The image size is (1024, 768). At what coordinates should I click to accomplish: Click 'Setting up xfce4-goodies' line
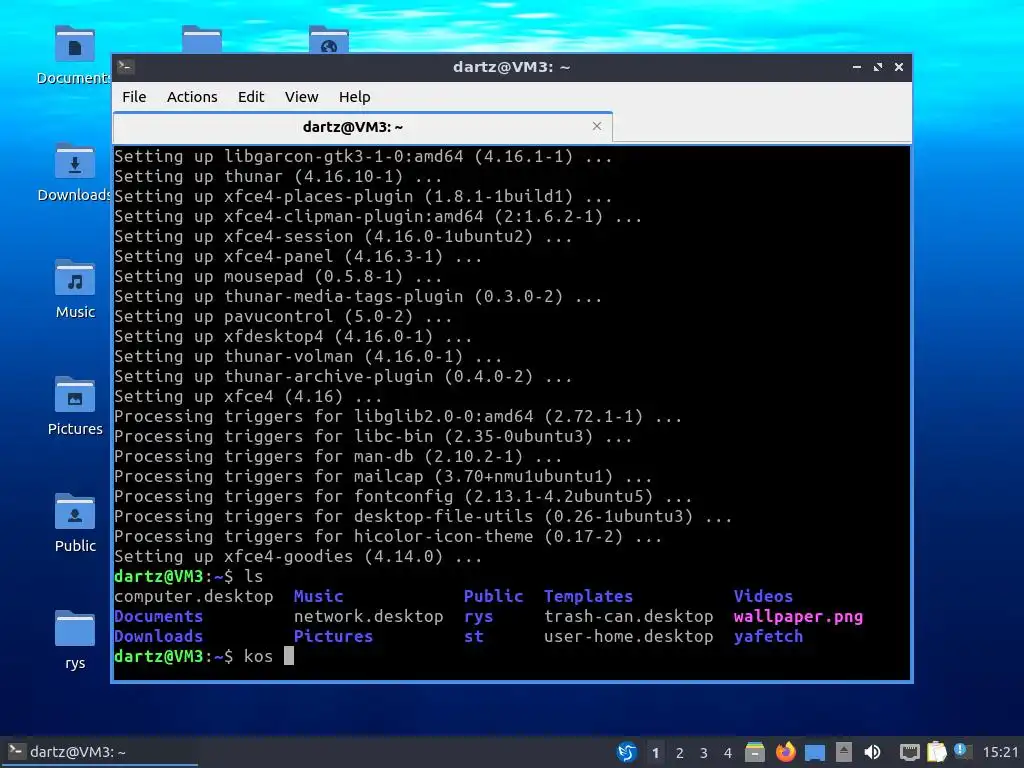(298, 556)
